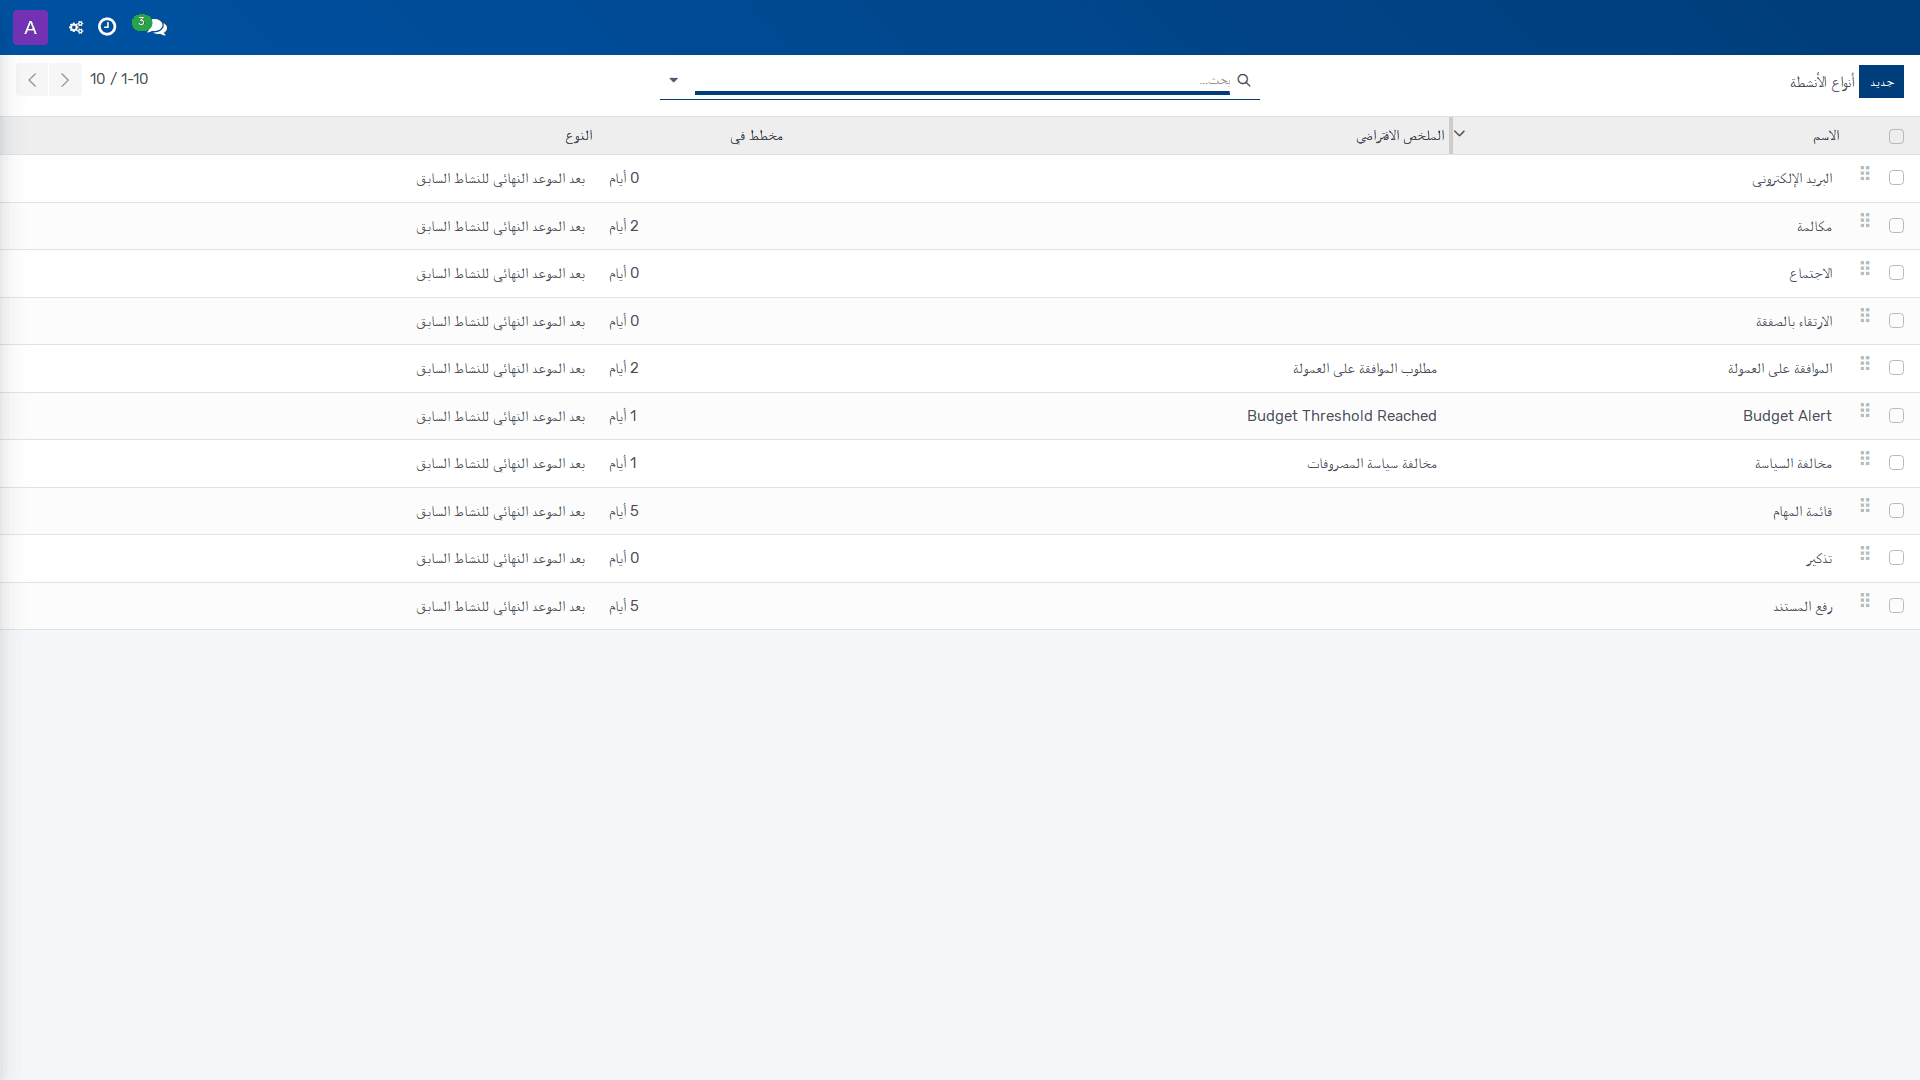
Task: Sort by مخطط في column header
Action: (x=756, y=136)
